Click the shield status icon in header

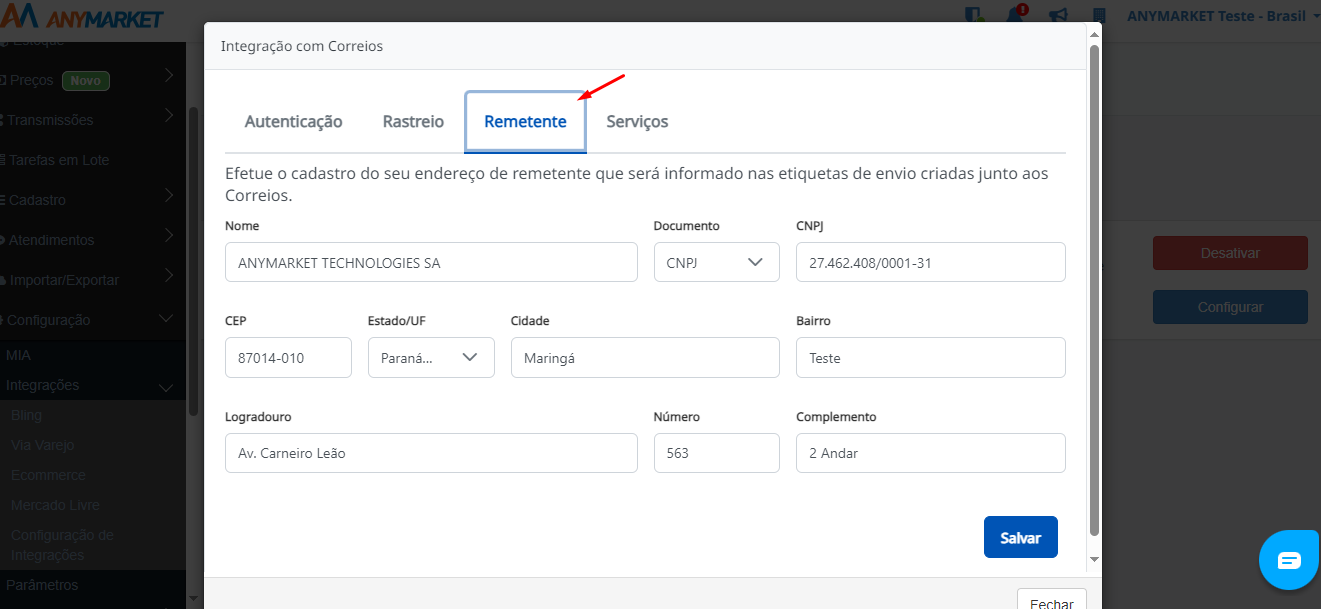click(x=974, y=16)
